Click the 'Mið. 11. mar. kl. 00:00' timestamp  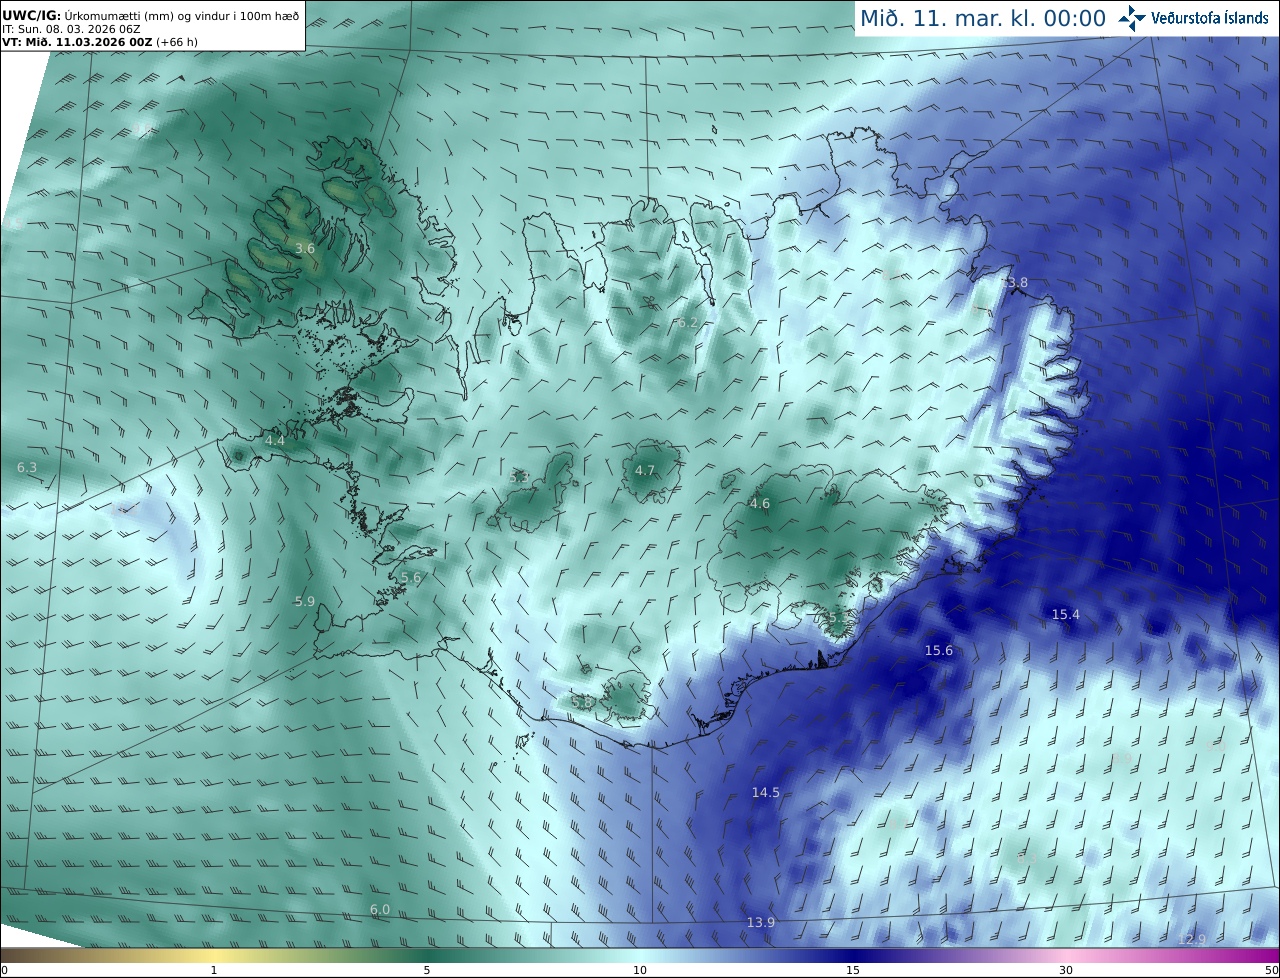(x=983, y=19)
